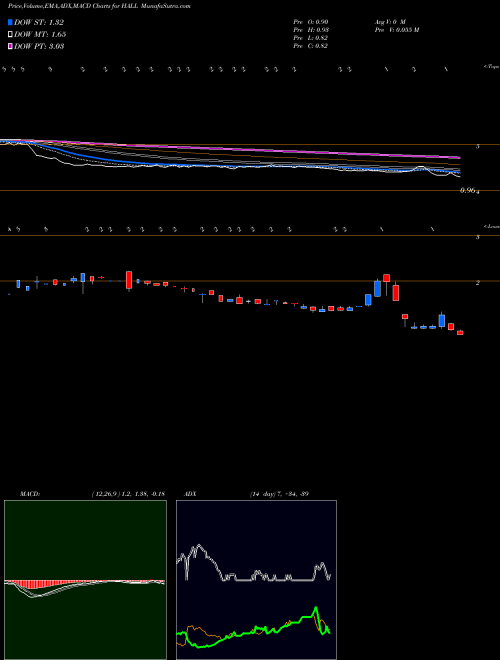This screenshot has width=500, height=660.
Task: Click the Pre V: 0.035 M value
Action: [x=396, y=30]
